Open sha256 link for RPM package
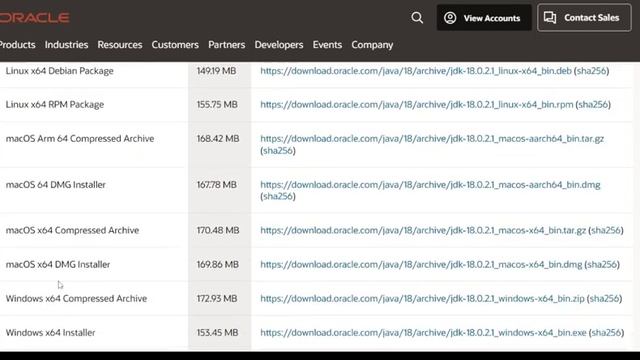 click(593, 104)
